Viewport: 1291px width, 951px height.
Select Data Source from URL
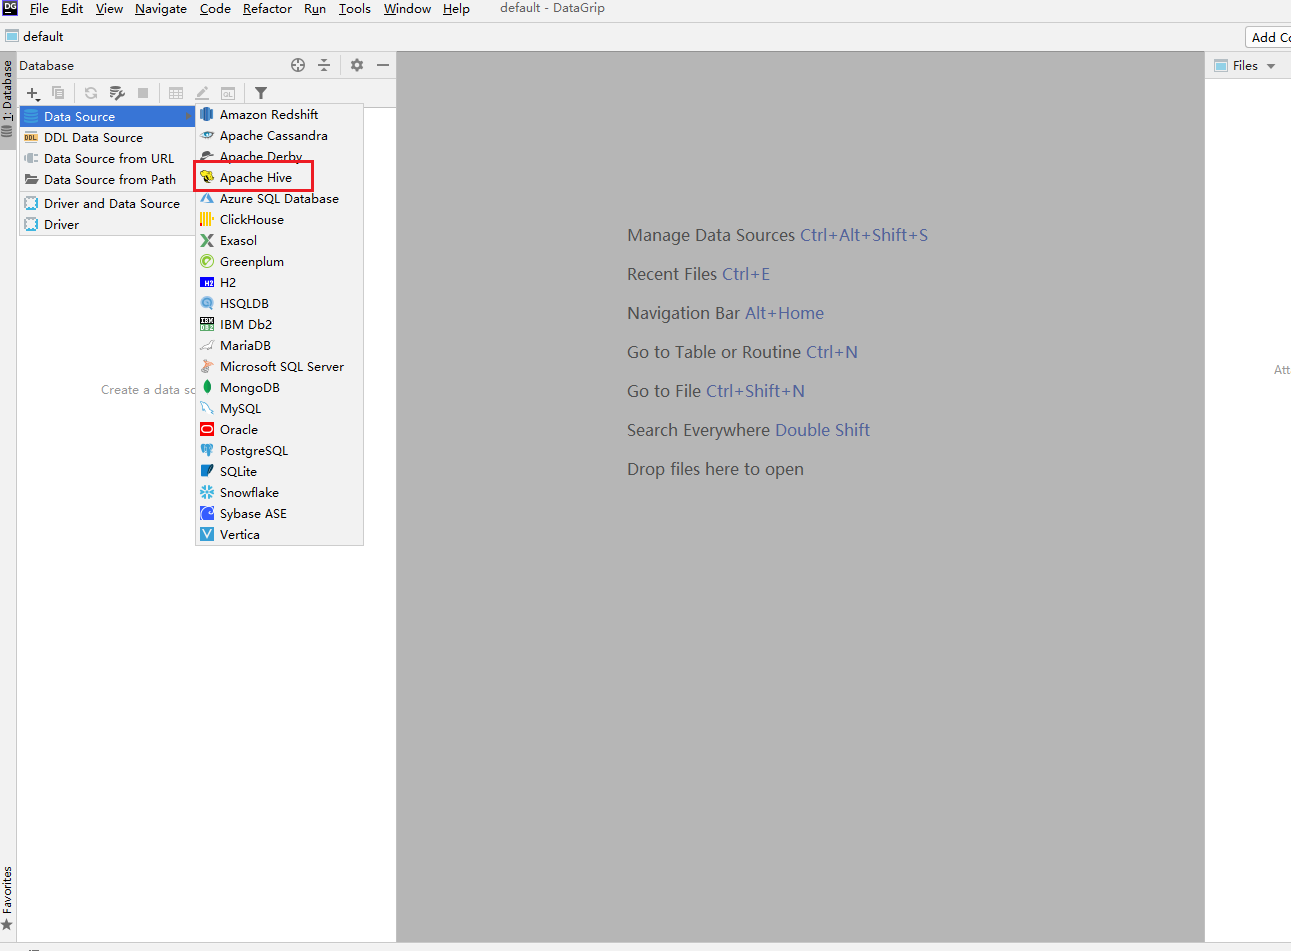coord(107,158)
